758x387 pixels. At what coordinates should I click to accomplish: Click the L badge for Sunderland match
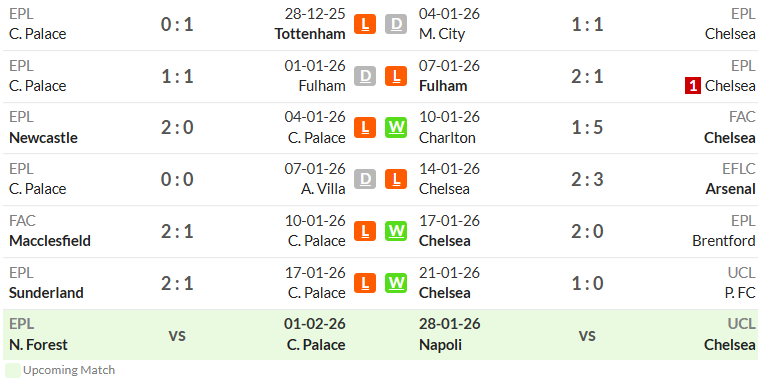[x=364, y=283]
